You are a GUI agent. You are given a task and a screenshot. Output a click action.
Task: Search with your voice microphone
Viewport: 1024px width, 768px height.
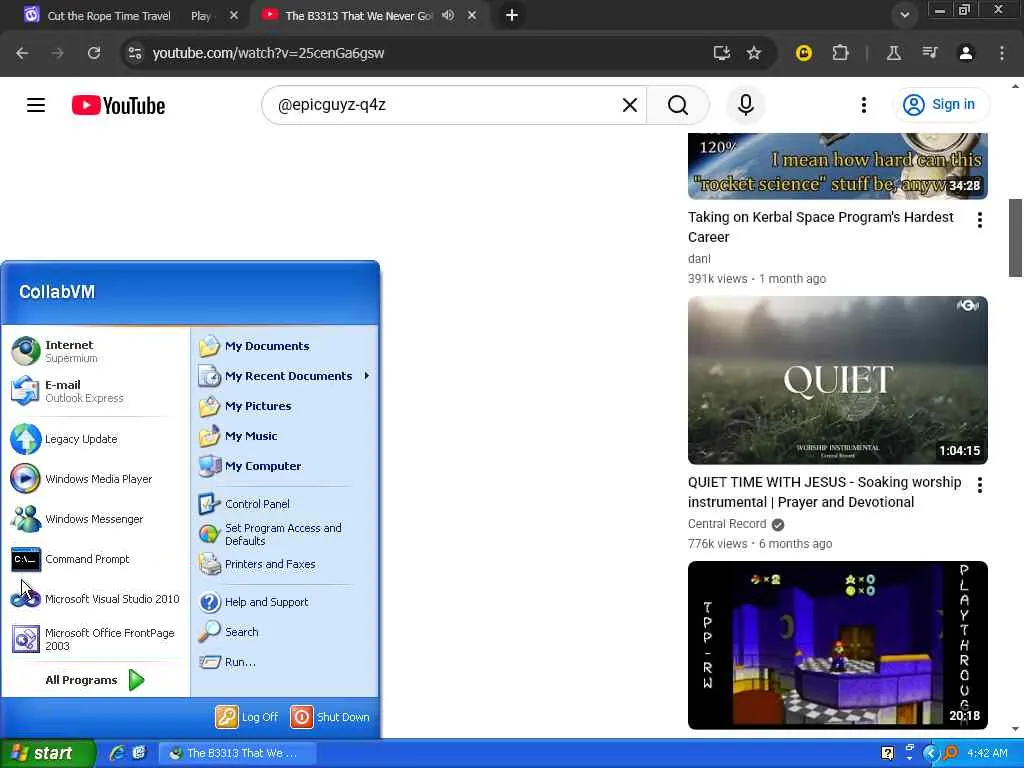click(746, 105)
